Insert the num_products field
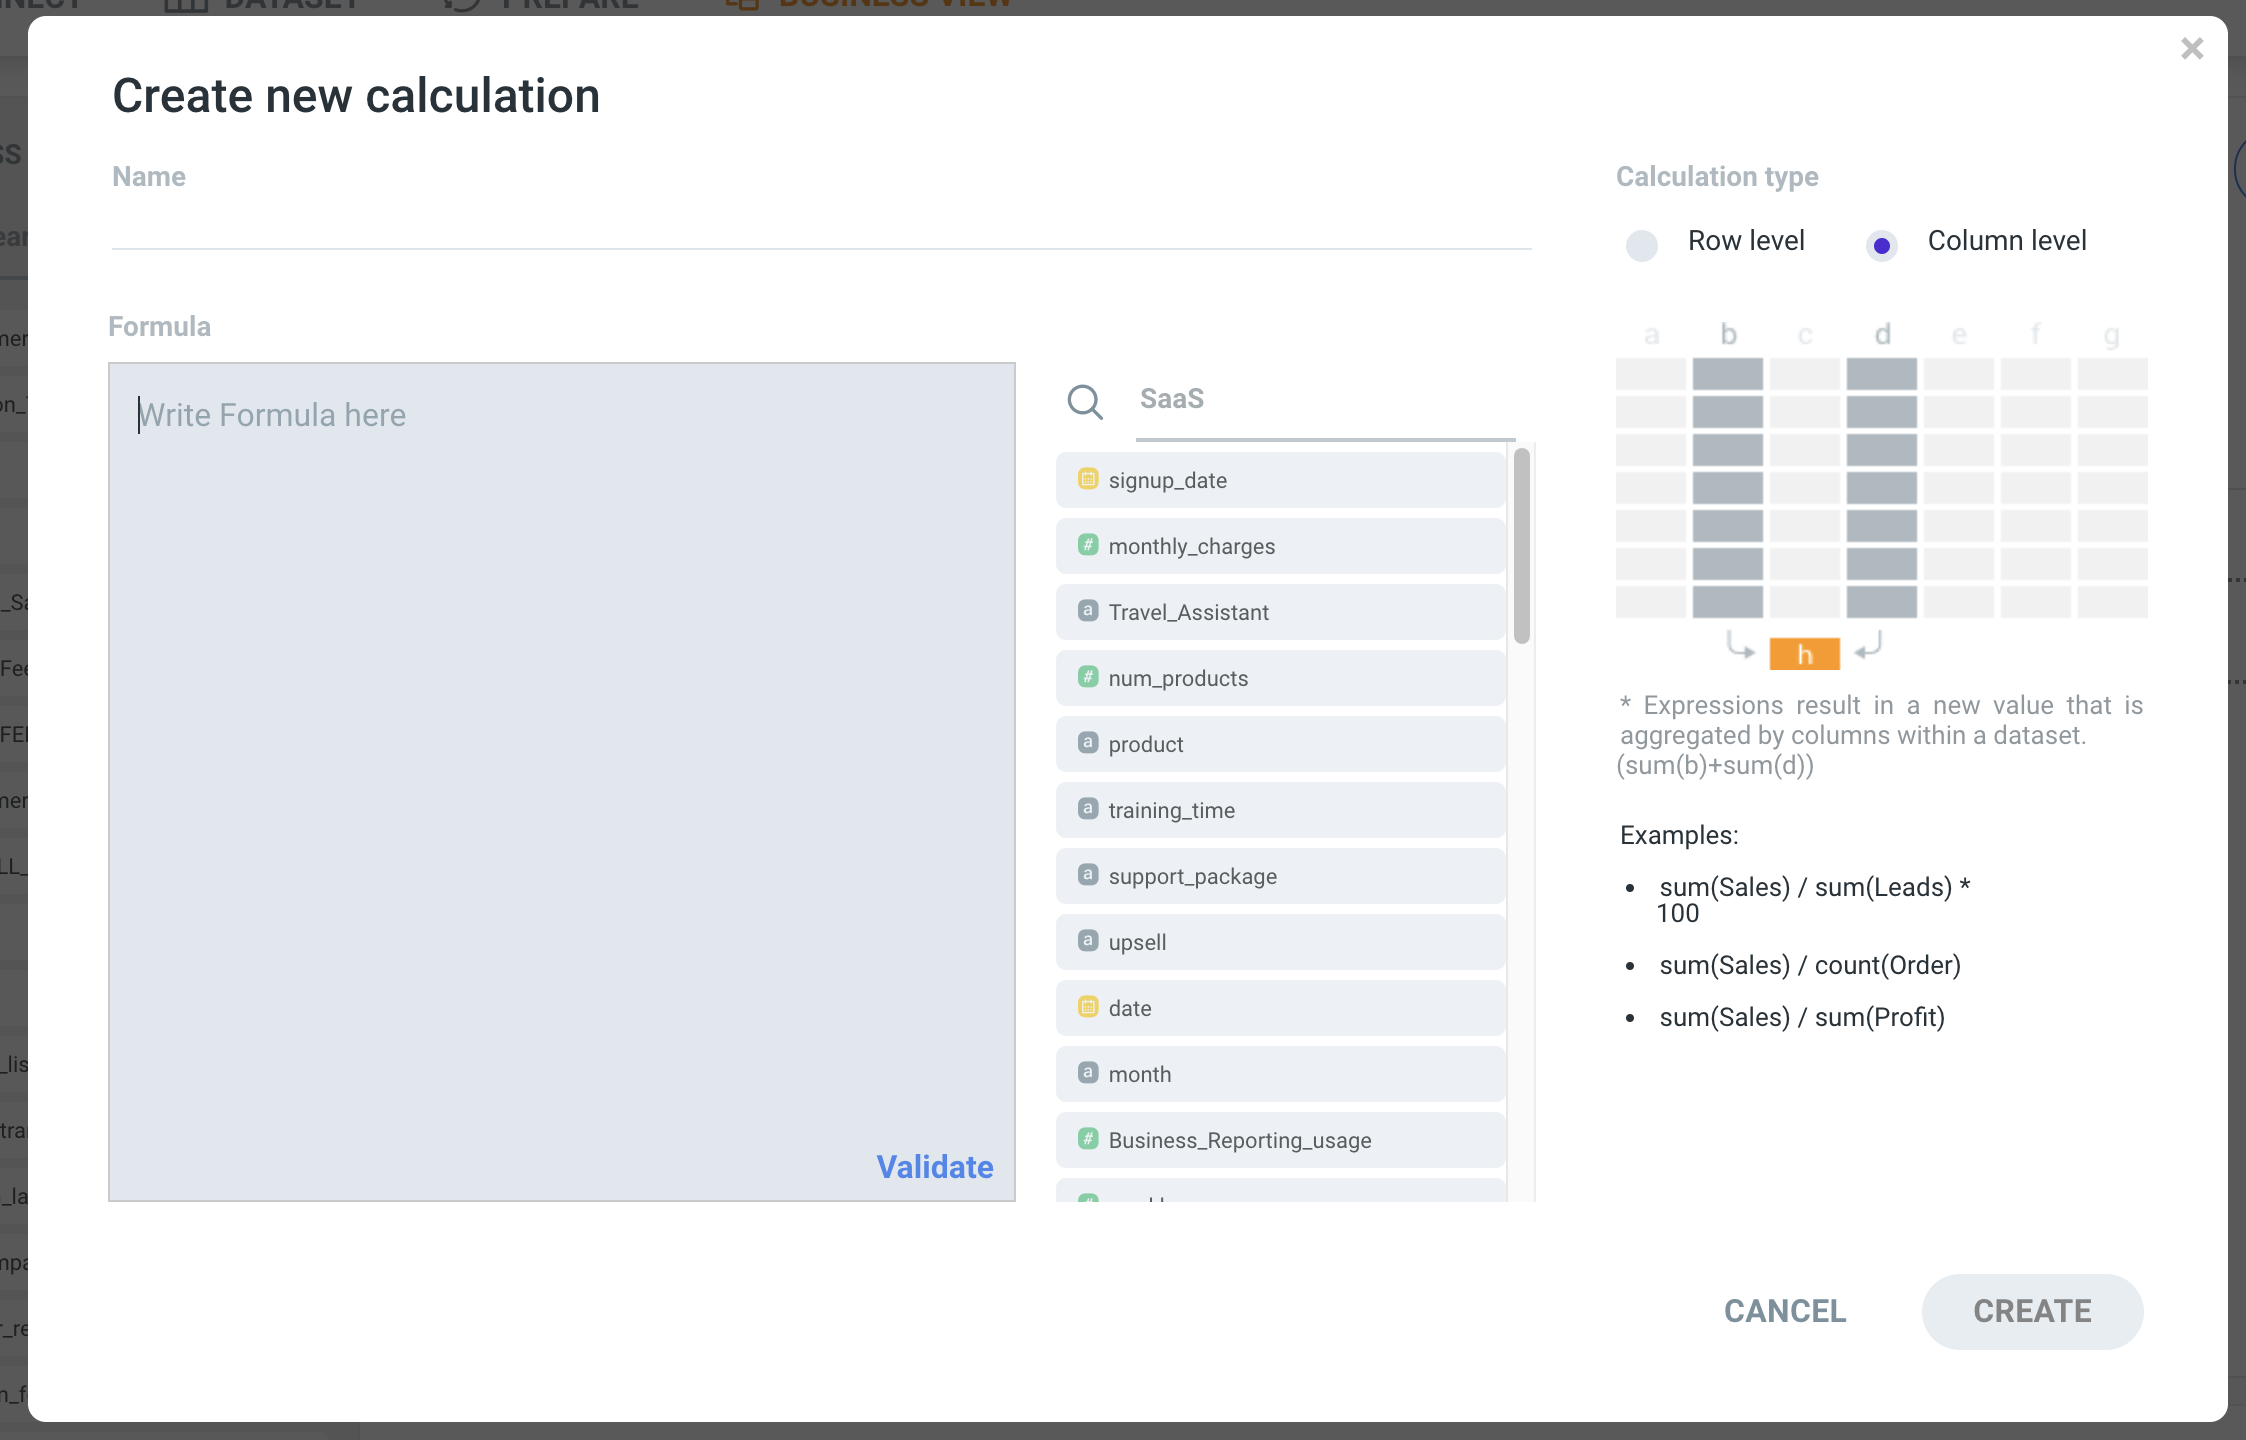The height and width of the screenshot is (1440, 2246). click(x=1281, y=678)
